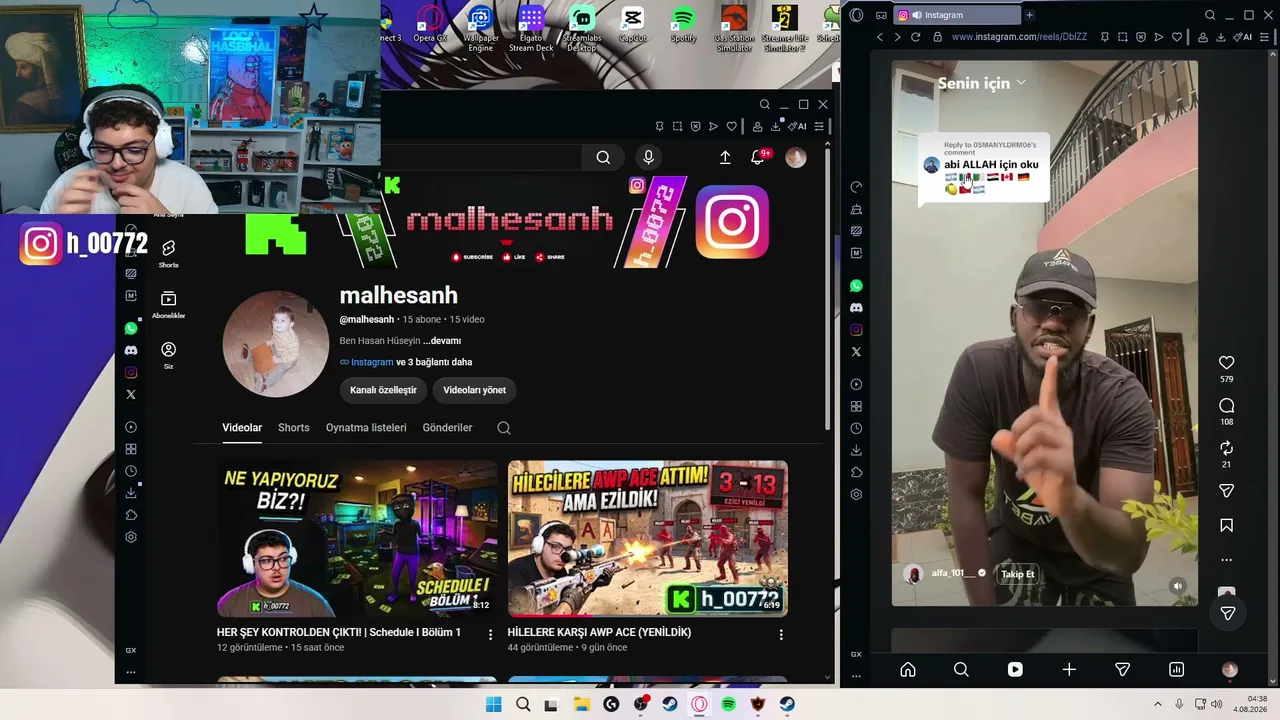Open more options for Schedule I Bölüm 1 video
This screenshot has height=720, width=1280.
pyautogui.click(x=490, y=634)
